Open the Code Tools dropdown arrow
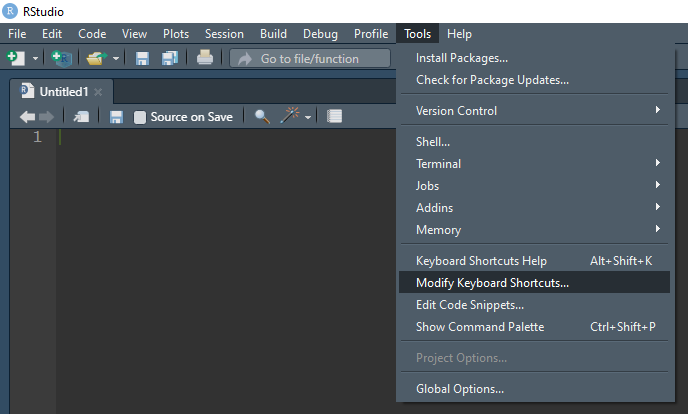688x414 pixels. pyautogui.click(x=308, y=117)
